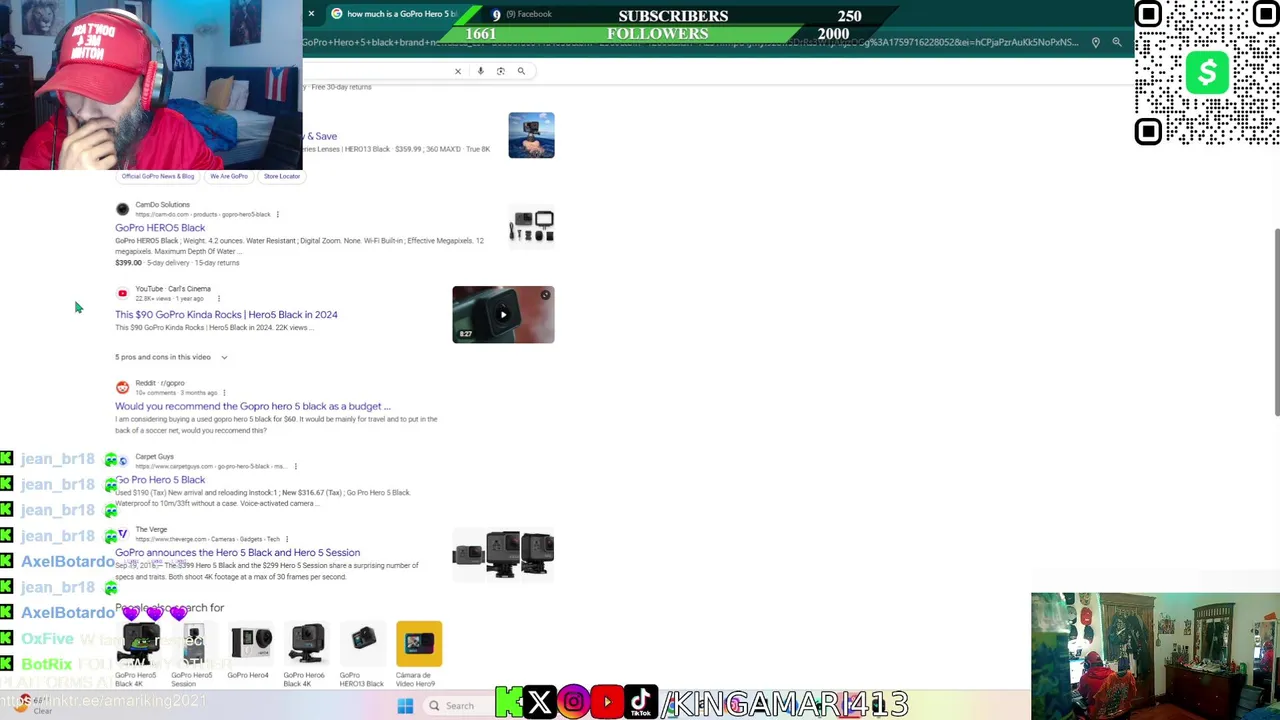
Task: Open 'This $90 GoPro Kinda Rocks' video link
Action: [x=226, y=314]
